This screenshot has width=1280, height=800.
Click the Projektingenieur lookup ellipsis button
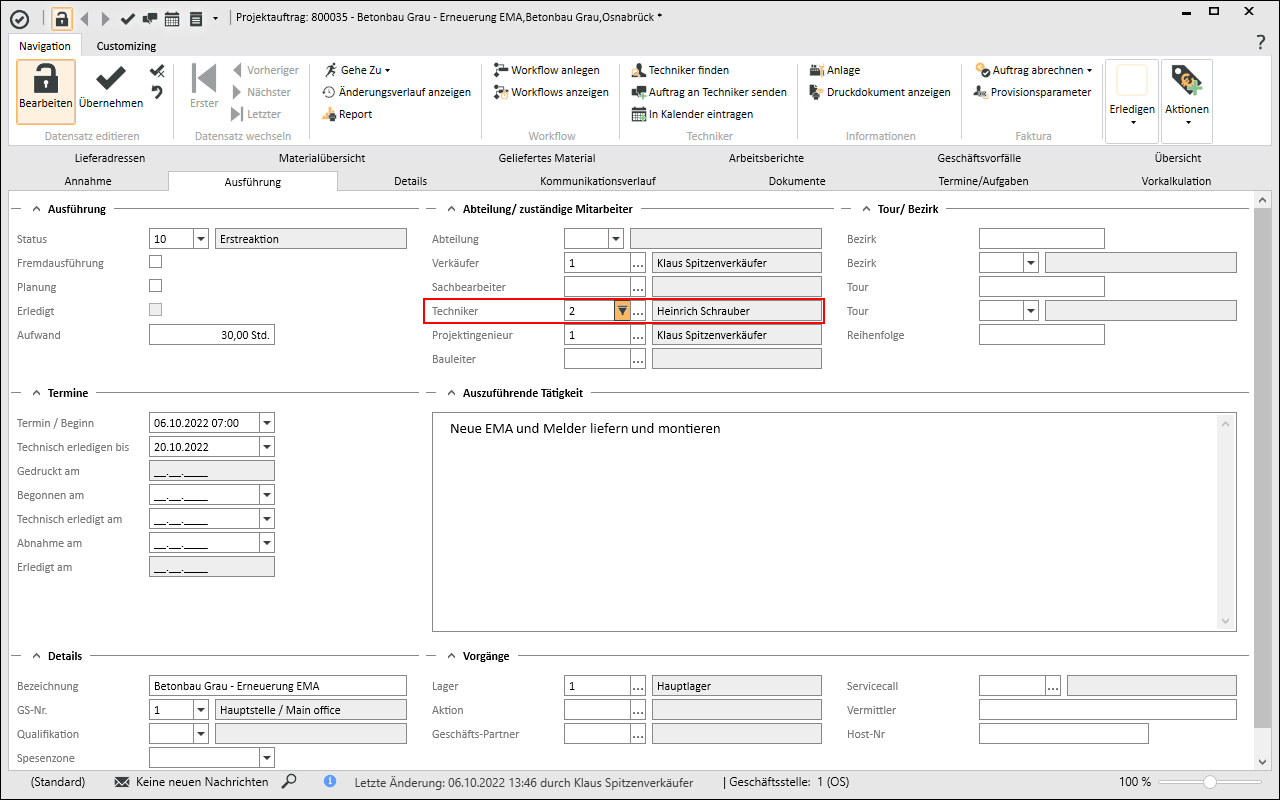[638, 335]
